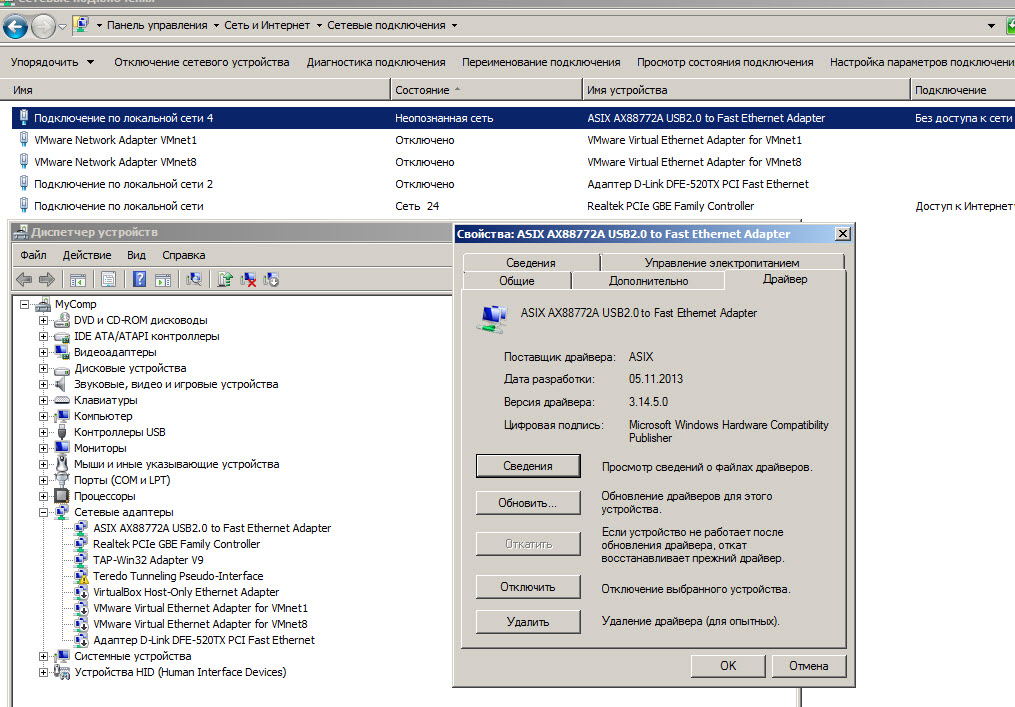
Task: Click the uninstall device icon with red X
Action: pos(248,279)
